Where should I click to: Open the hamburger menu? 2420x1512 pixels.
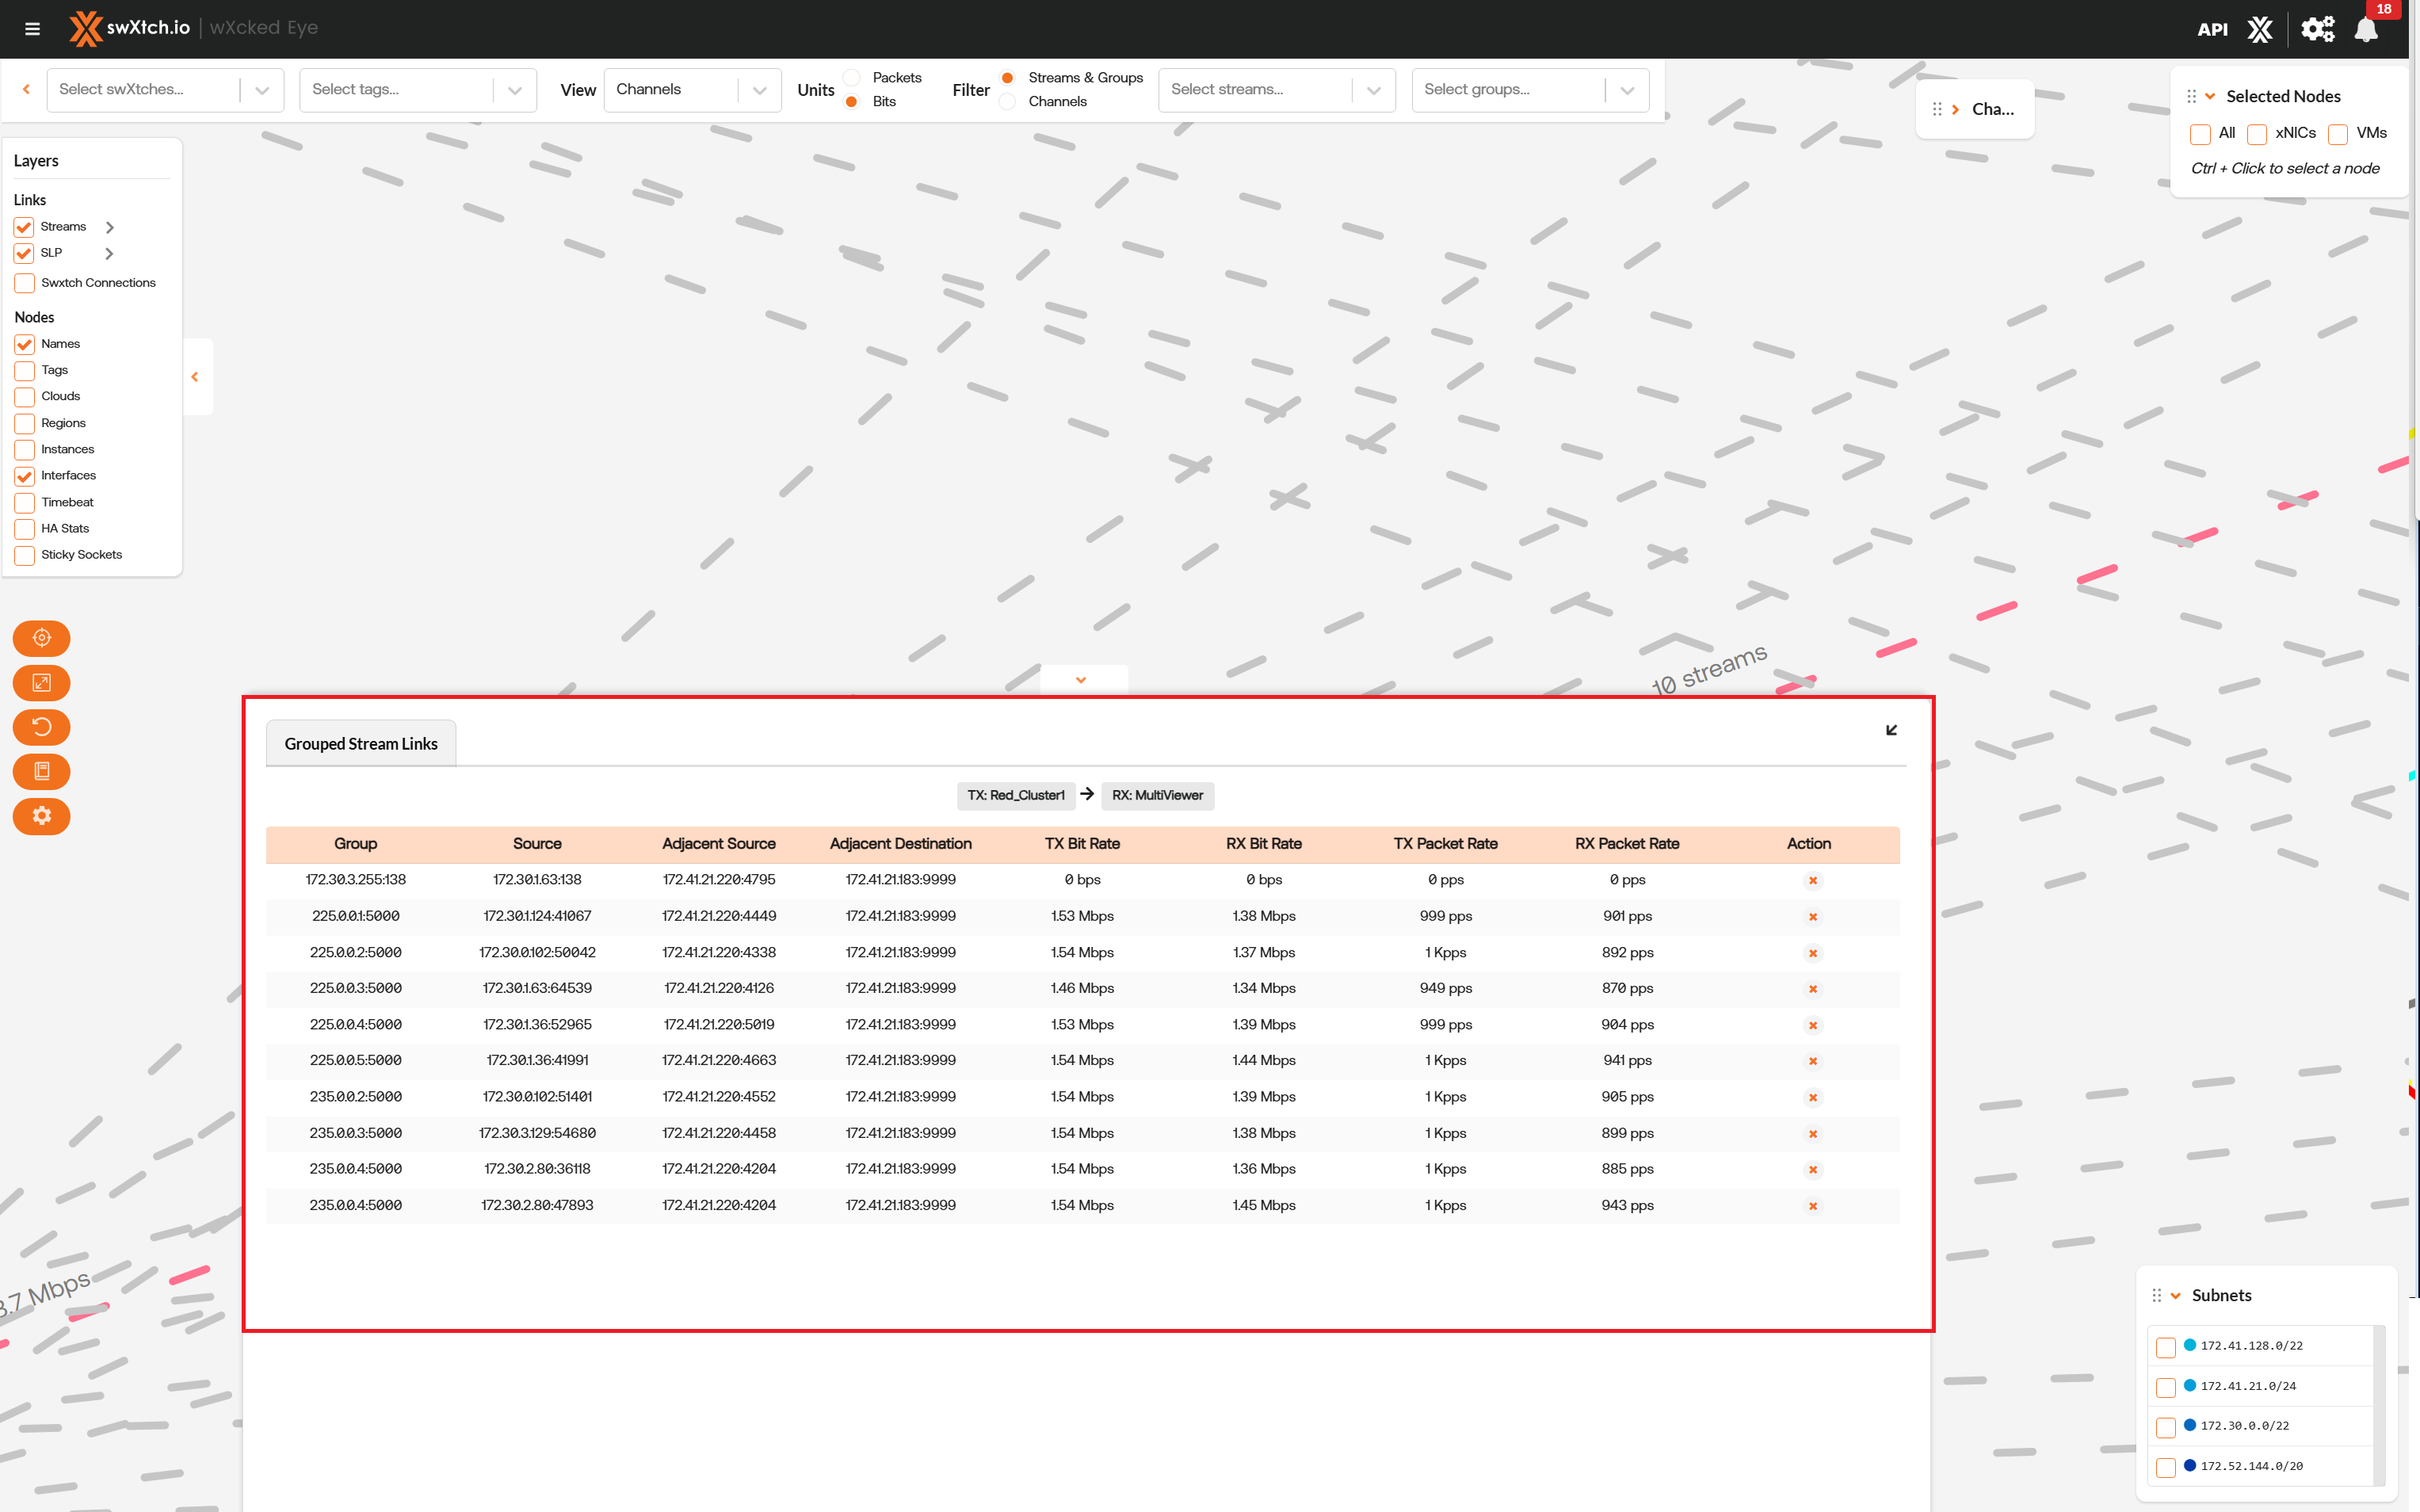click(x=32, y=28)
